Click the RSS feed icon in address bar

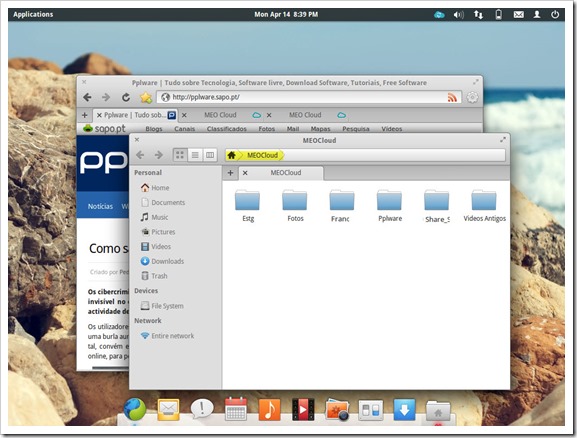452,98
